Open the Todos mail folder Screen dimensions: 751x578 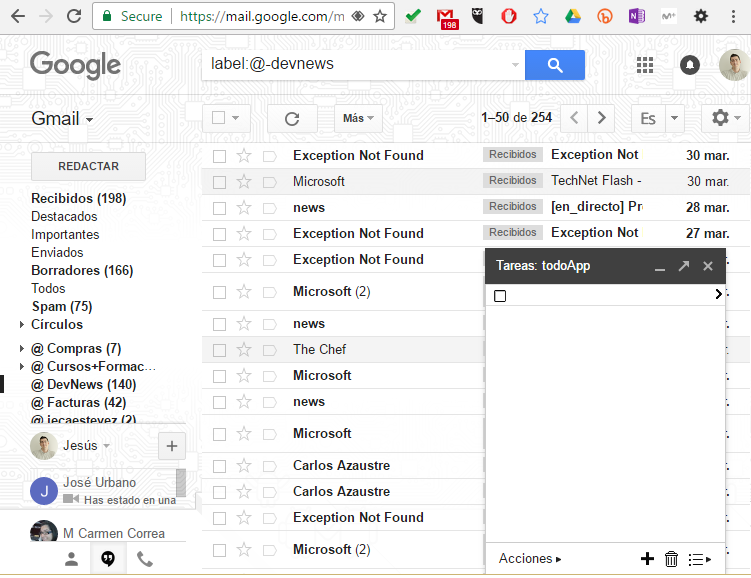48,288
